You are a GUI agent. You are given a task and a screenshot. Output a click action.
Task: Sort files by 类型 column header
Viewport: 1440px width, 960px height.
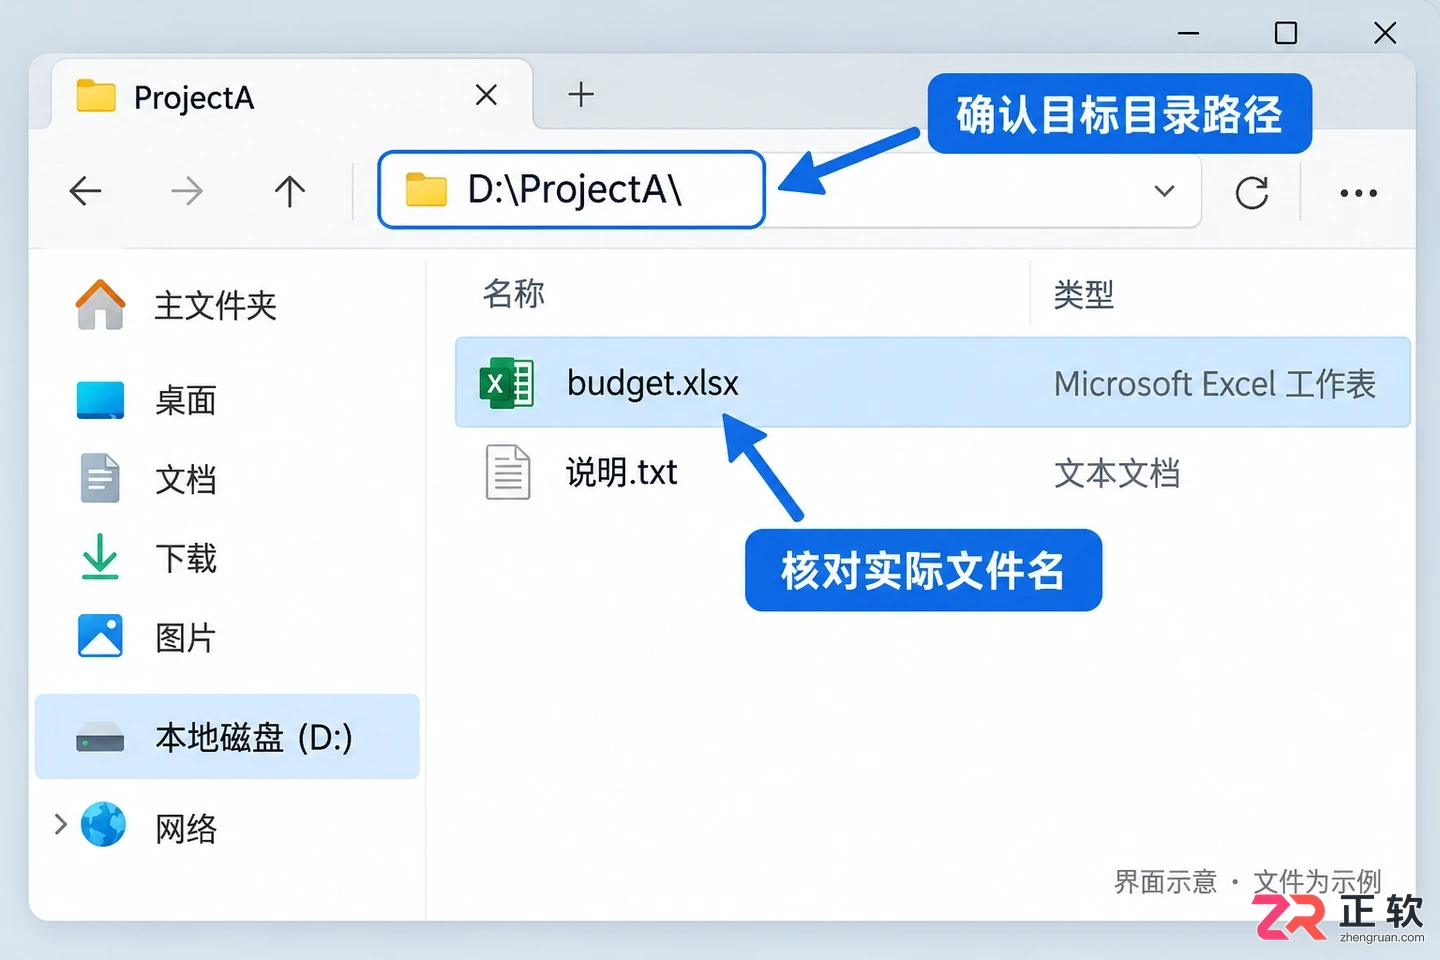pyautogui.click(x=1083, y=295)
